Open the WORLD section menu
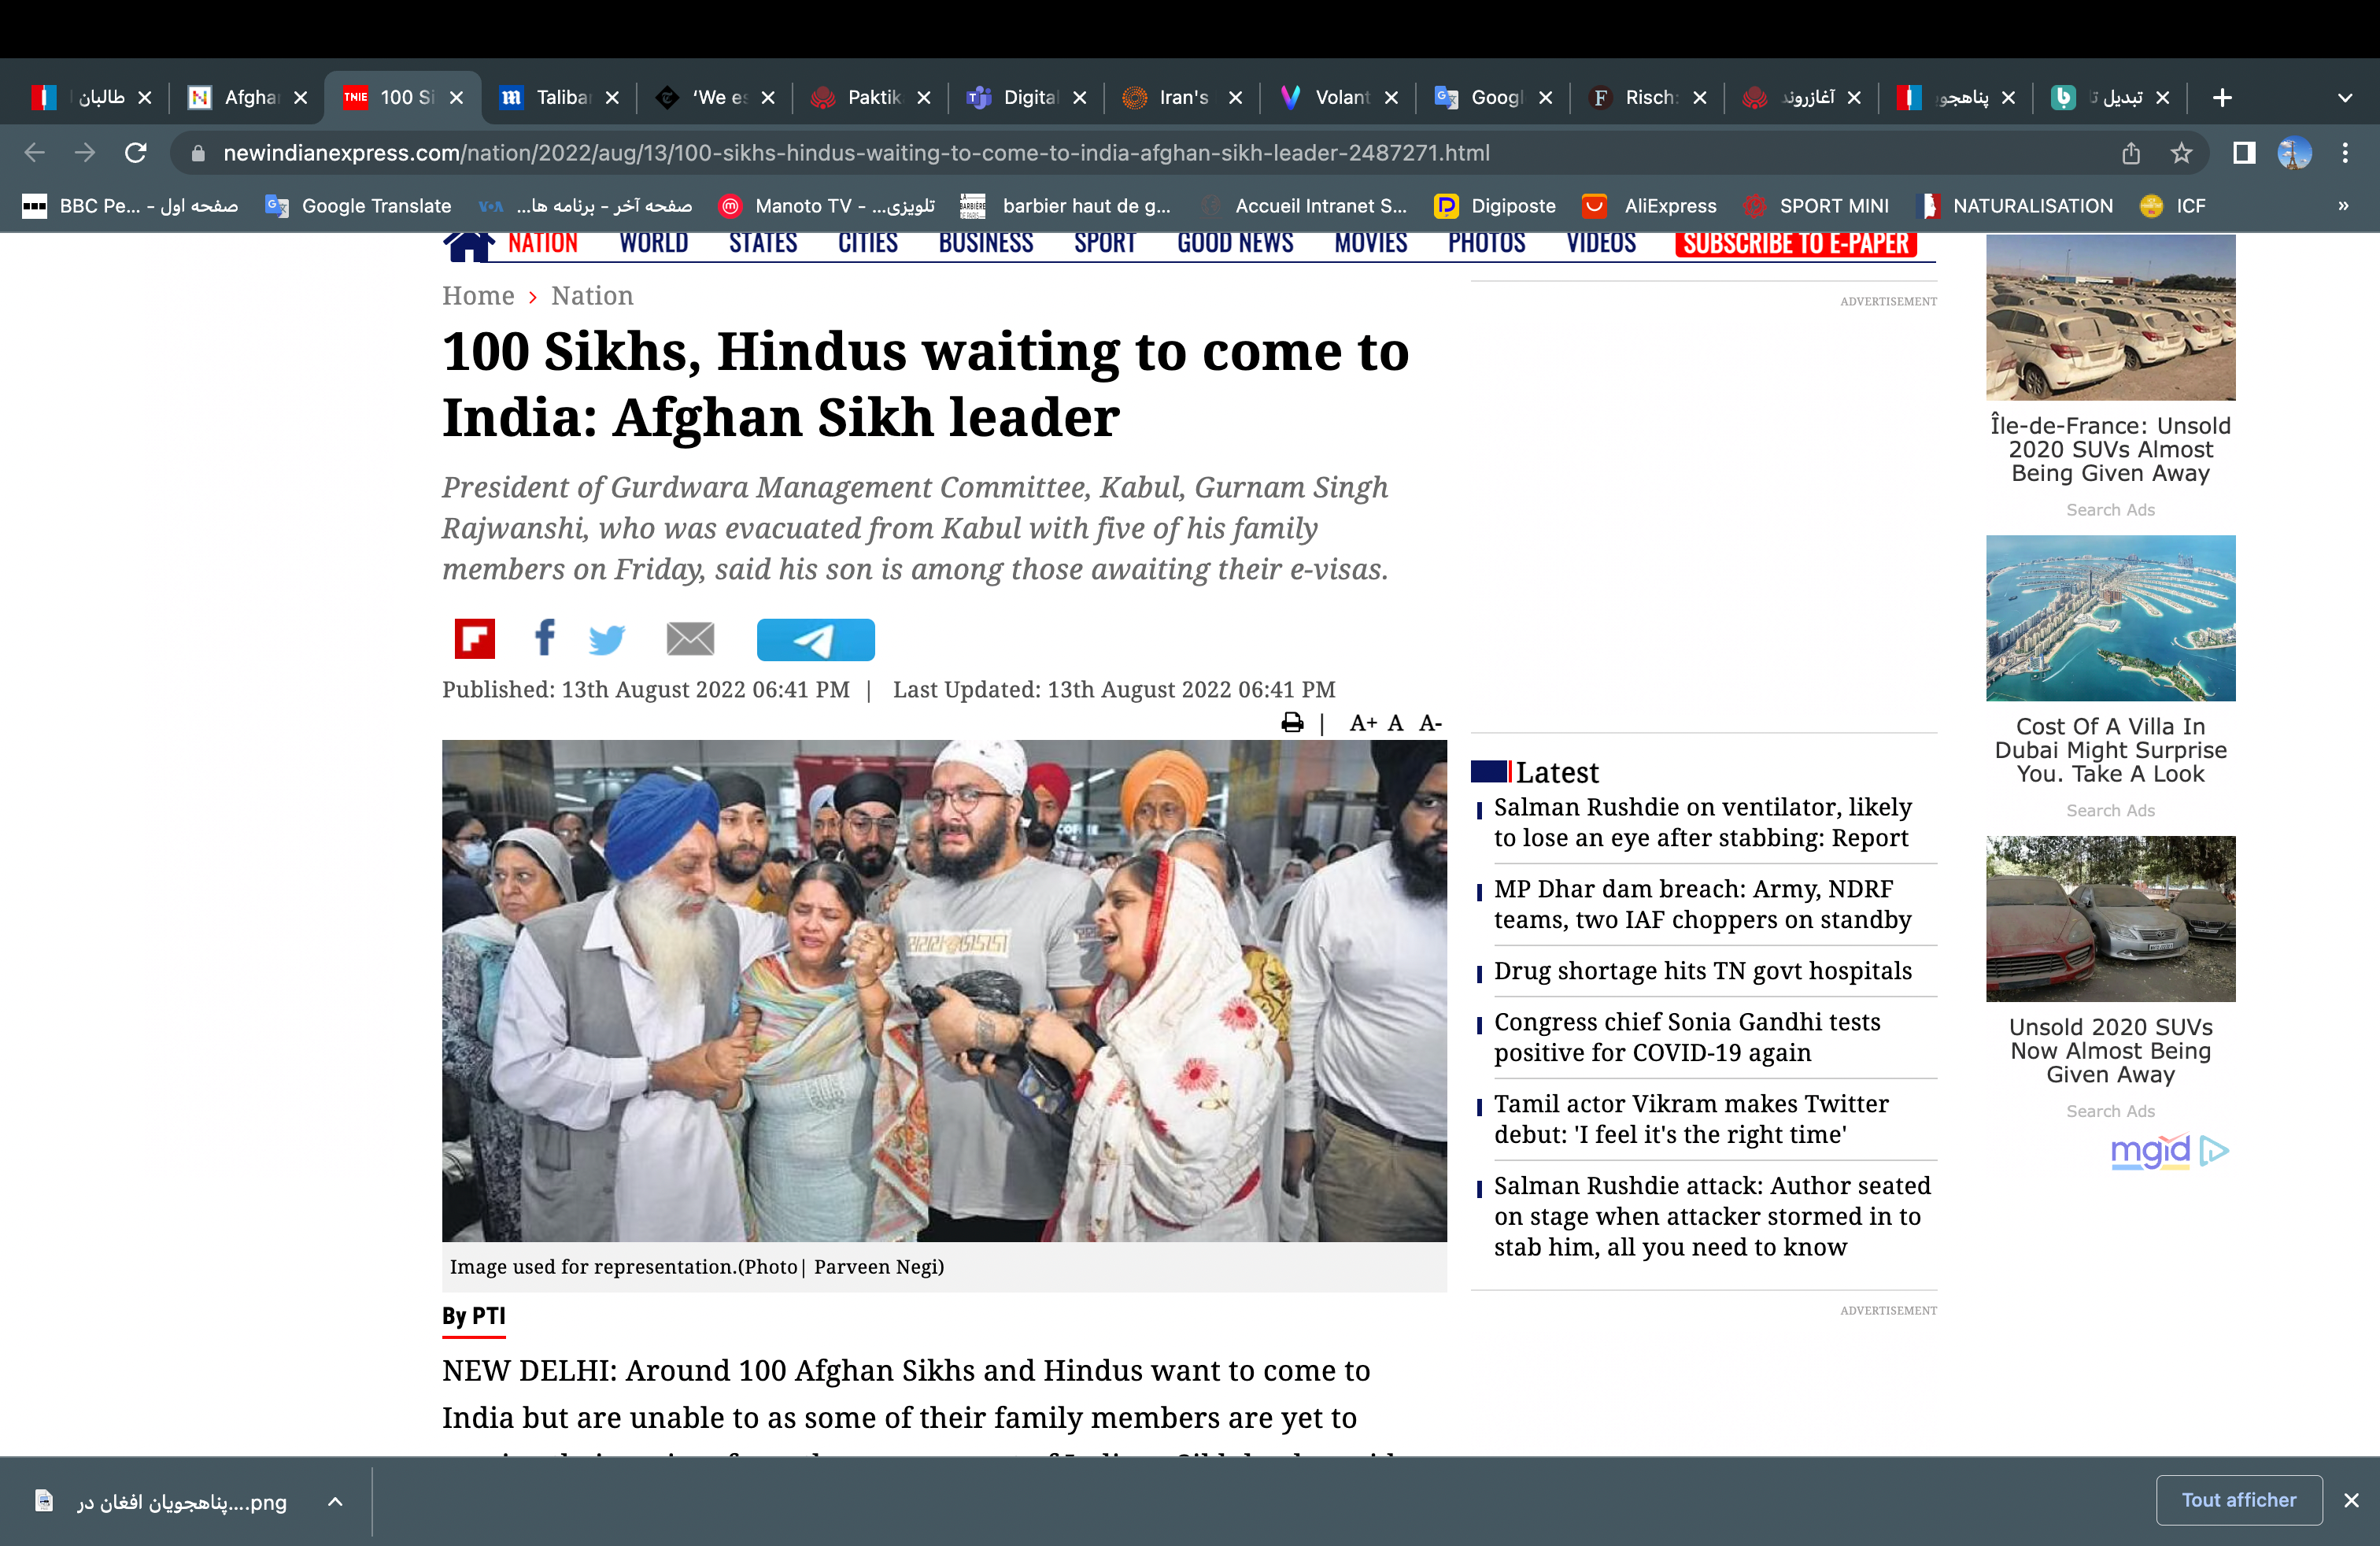Screen dimensions: 2380x1546 click(654, 243)
